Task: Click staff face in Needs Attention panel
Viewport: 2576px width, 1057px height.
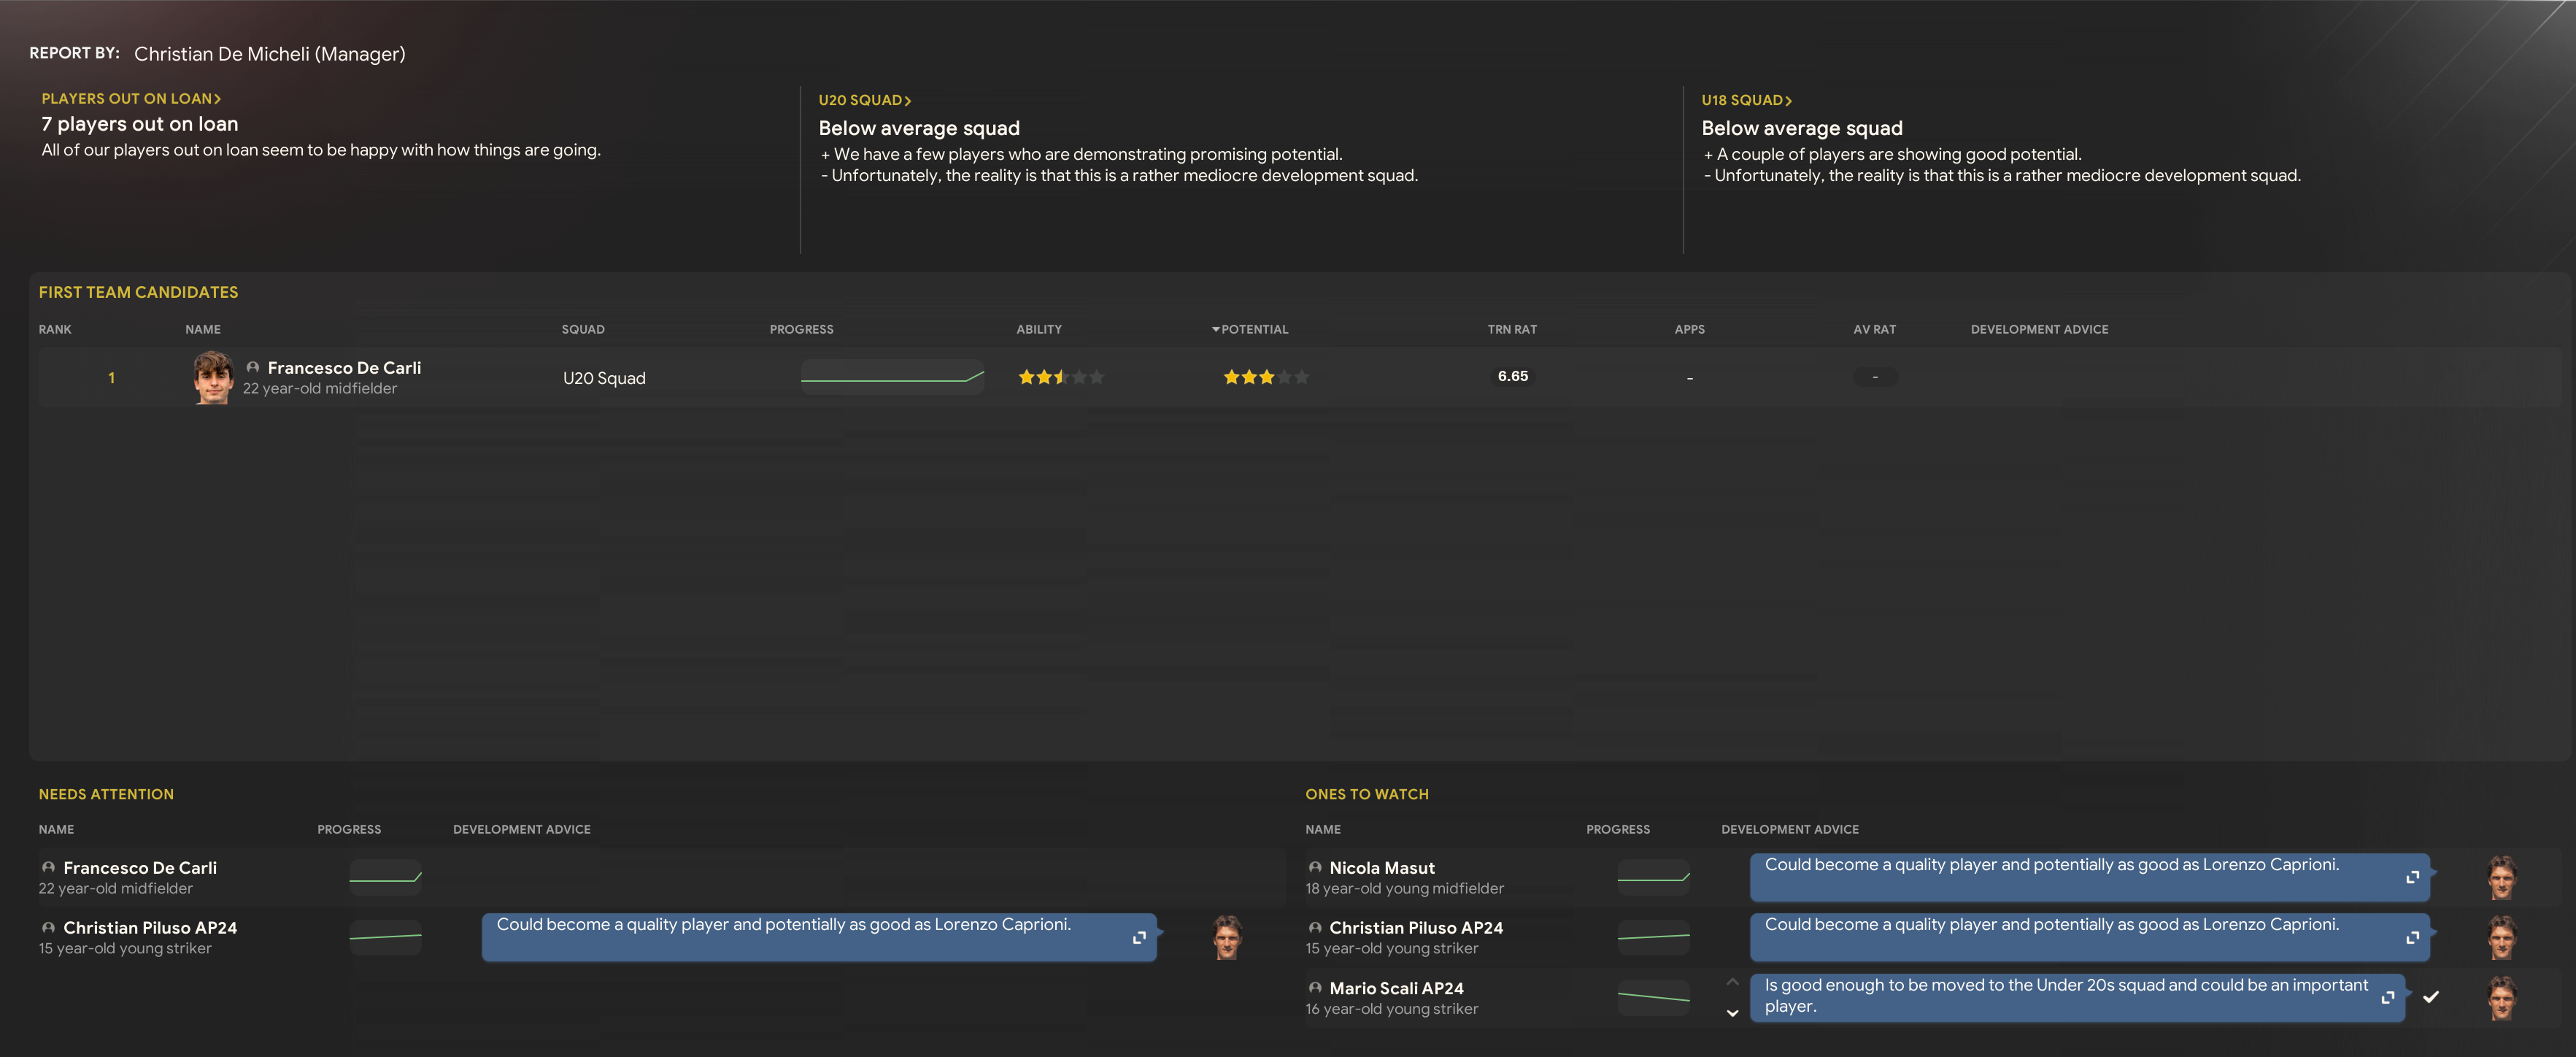Action: pos(1227,937)
